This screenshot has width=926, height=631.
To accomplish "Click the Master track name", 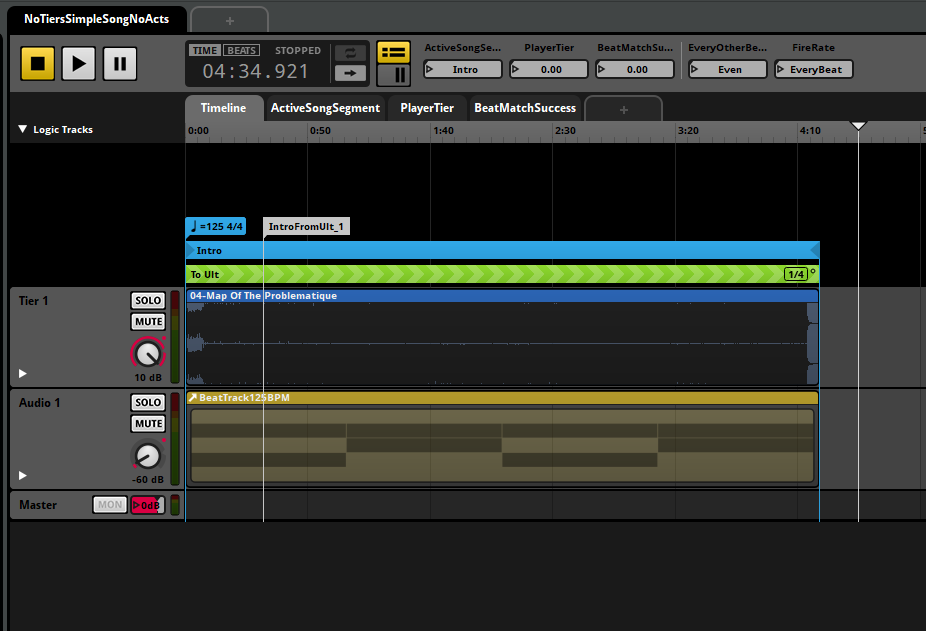I will coord(38,505).
